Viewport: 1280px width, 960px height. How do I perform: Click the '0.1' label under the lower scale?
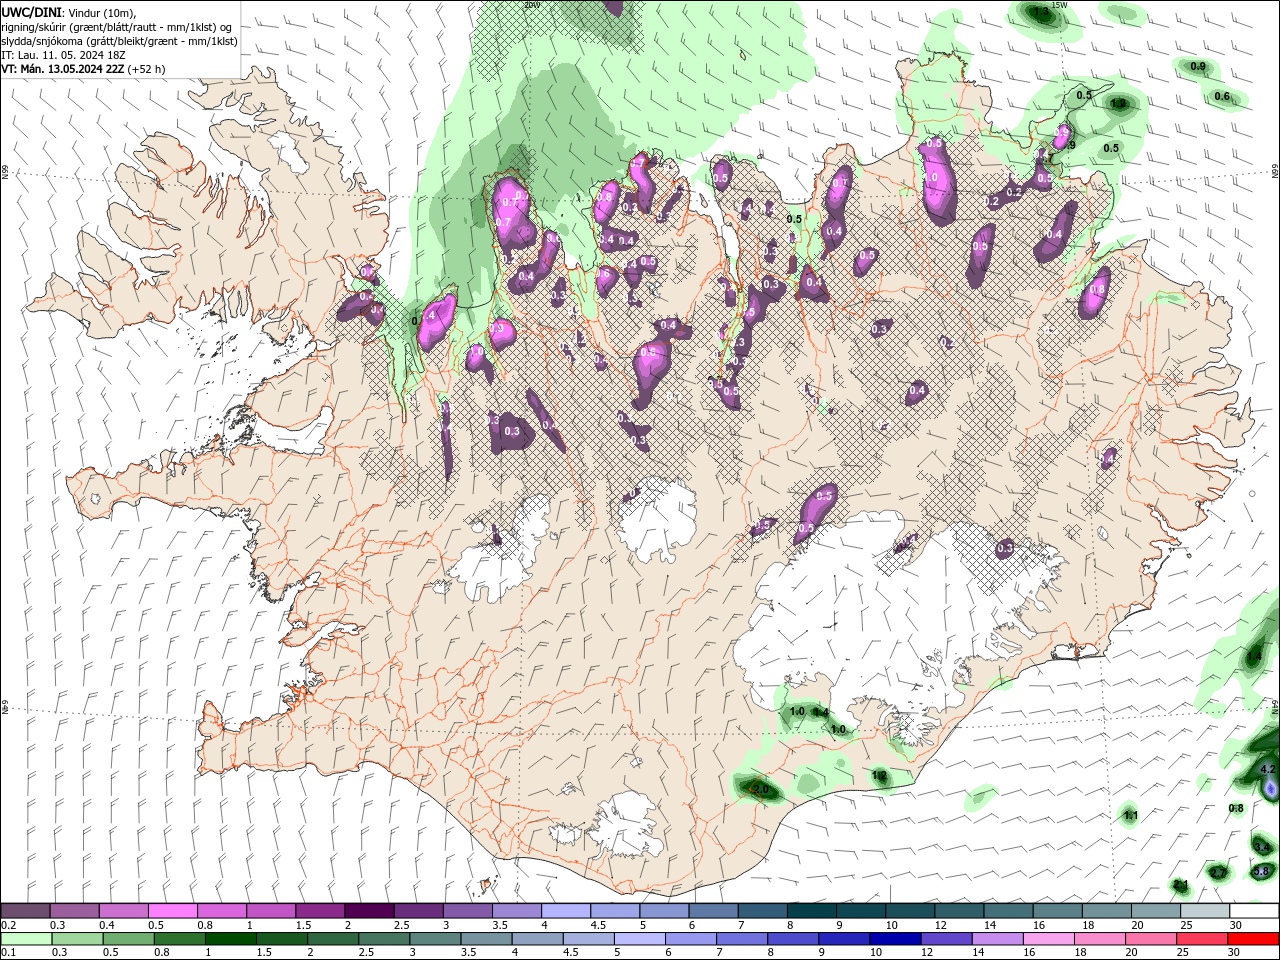(8, 953)
